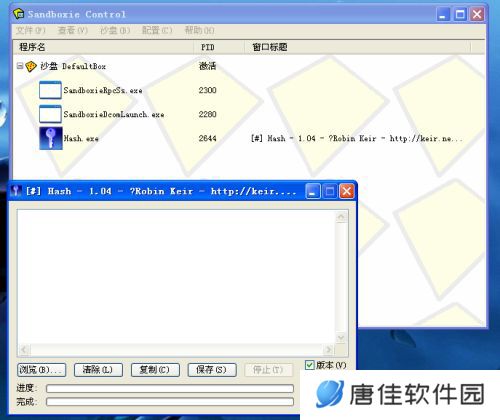Click the 完成 progress bar
Image resolution: width=500 pixels, height=420 pixels.
point(170,402)
